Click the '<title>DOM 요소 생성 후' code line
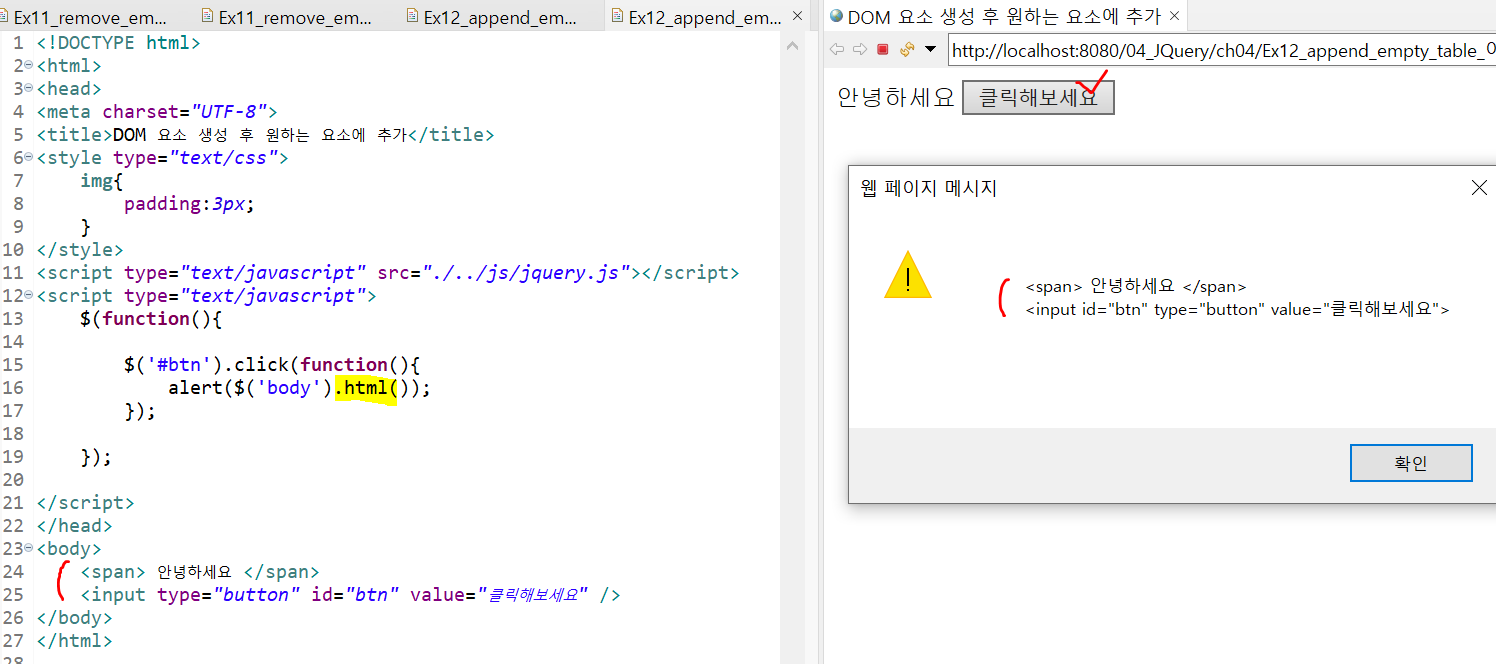This screenshot has width=1496, height=664. click(x=265, y=135)
